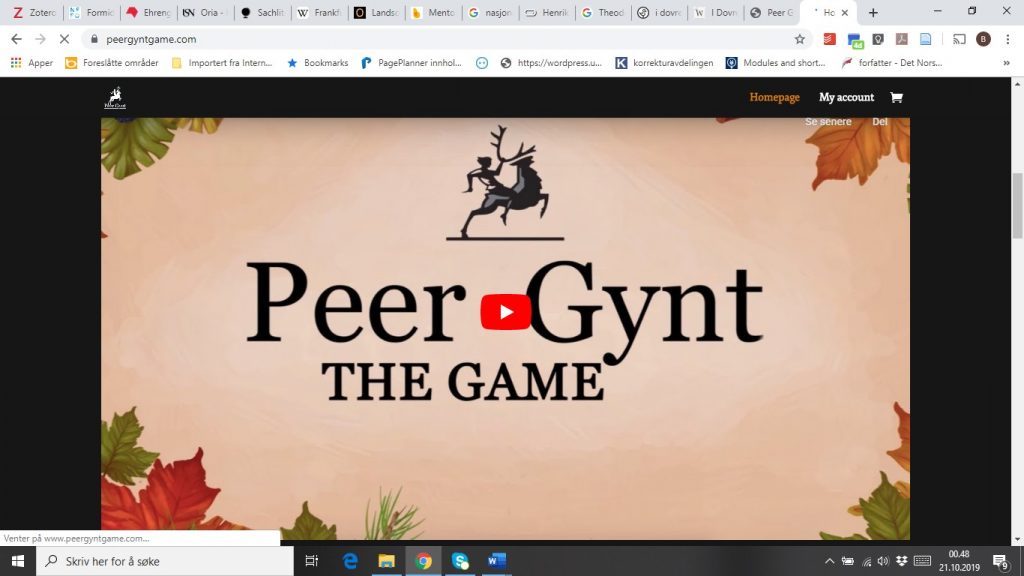The height and width of the screenshot is (576, 1024).
Task: Click the Peer Gynt site logo
Action: (x=115, y=98)
